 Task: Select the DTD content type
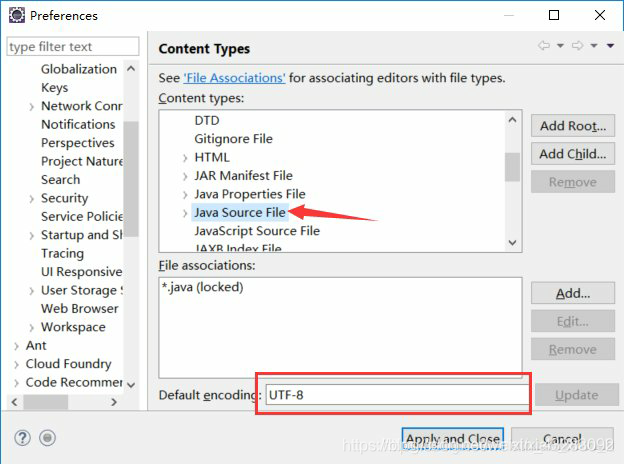pyautogui.click(x=207, y=121)
